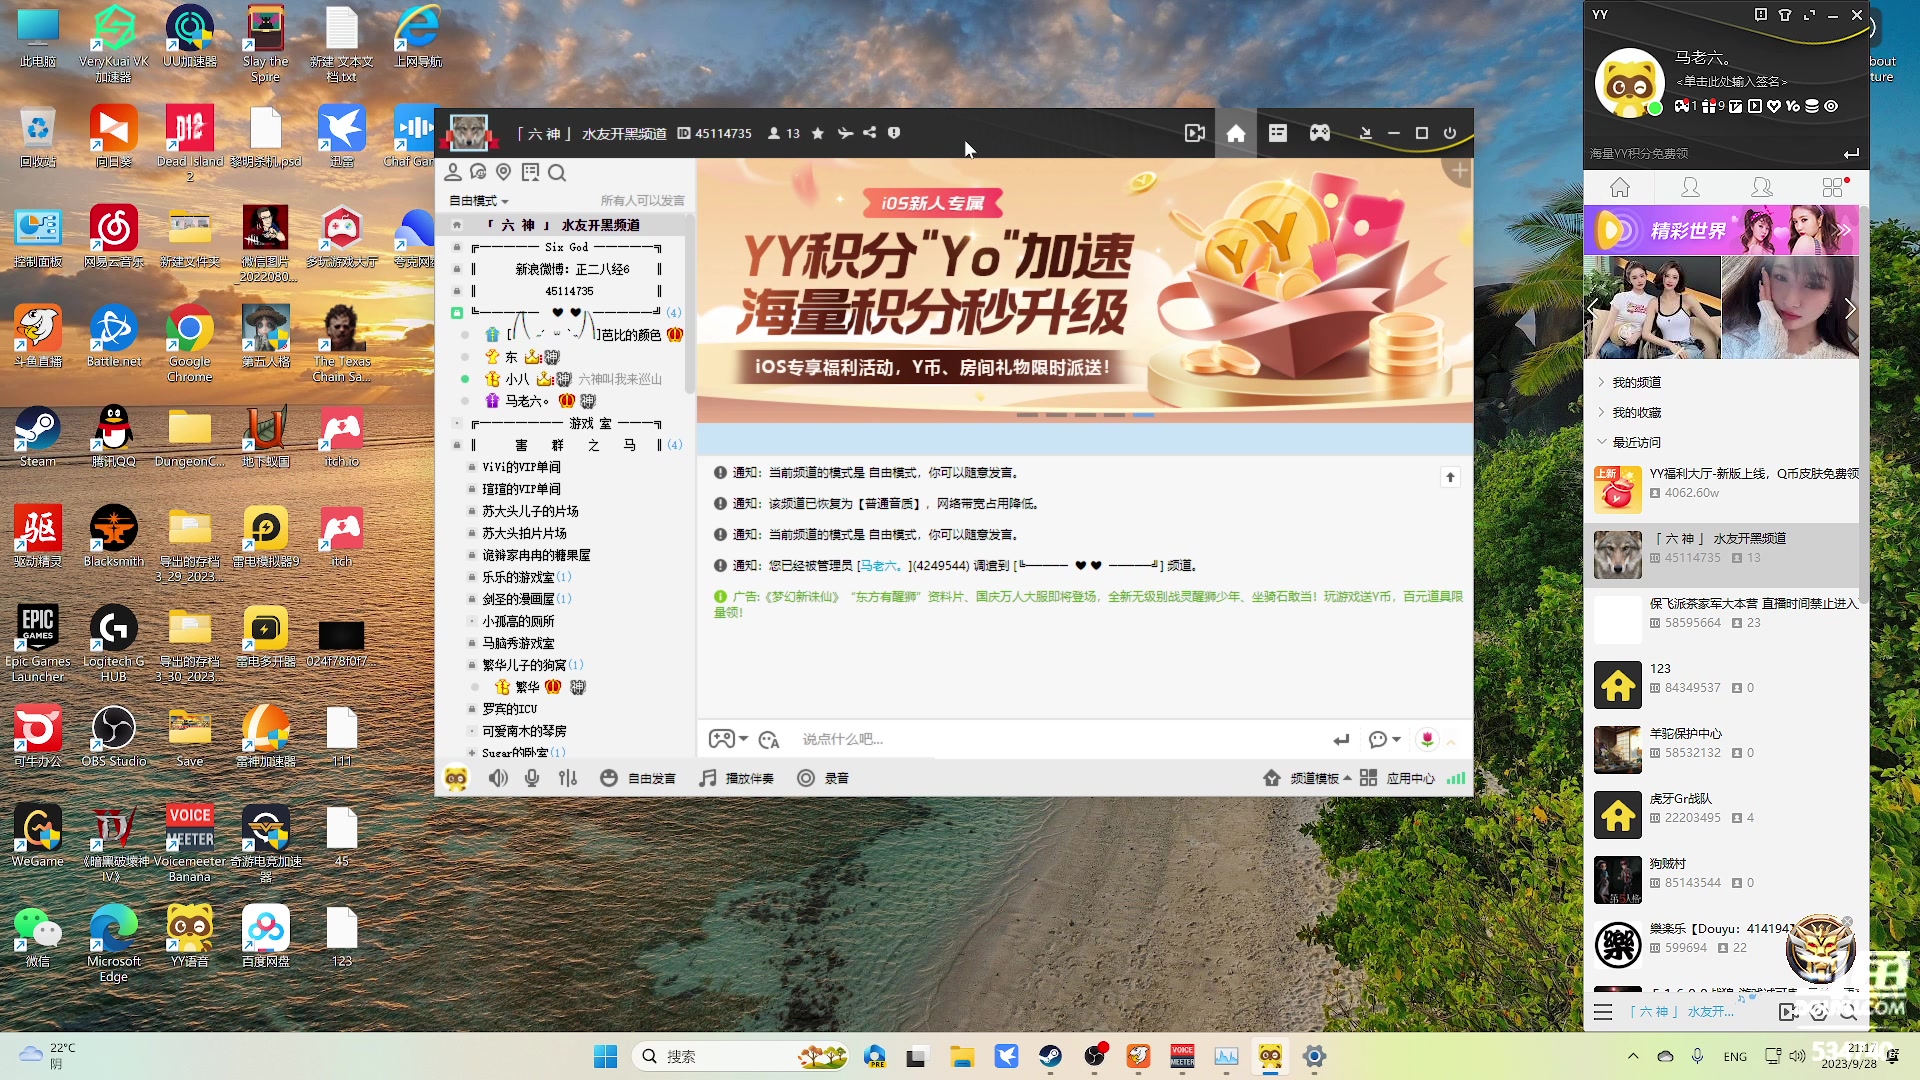
Task: Open the 苏大头儿子的片场 sub-channel
Action: click(530, 511)
